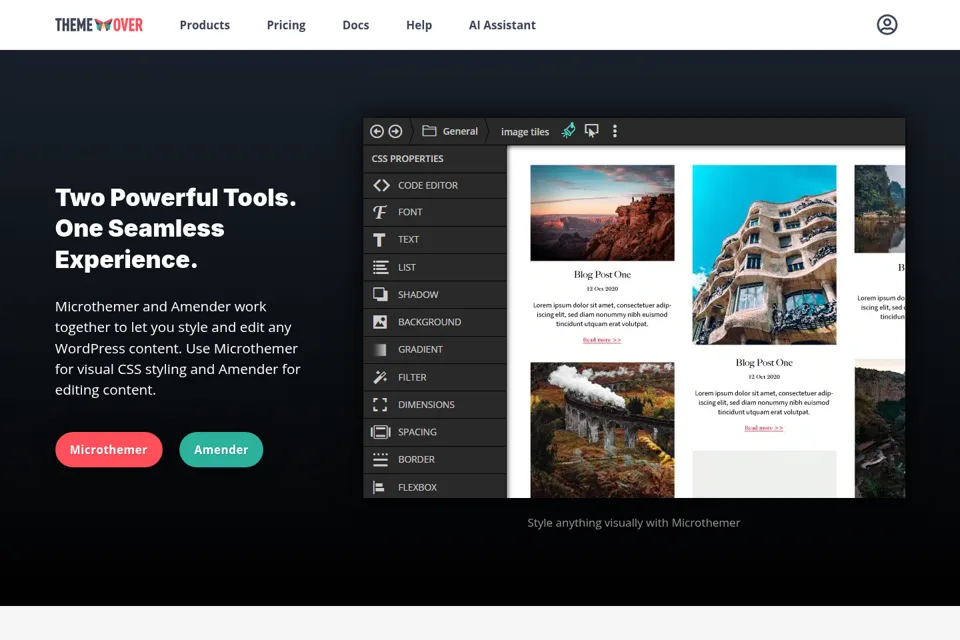Click the Dimensions corner-brackets icon
The height and width of the screenshot is (640, 960).
(x=380, y=405)
